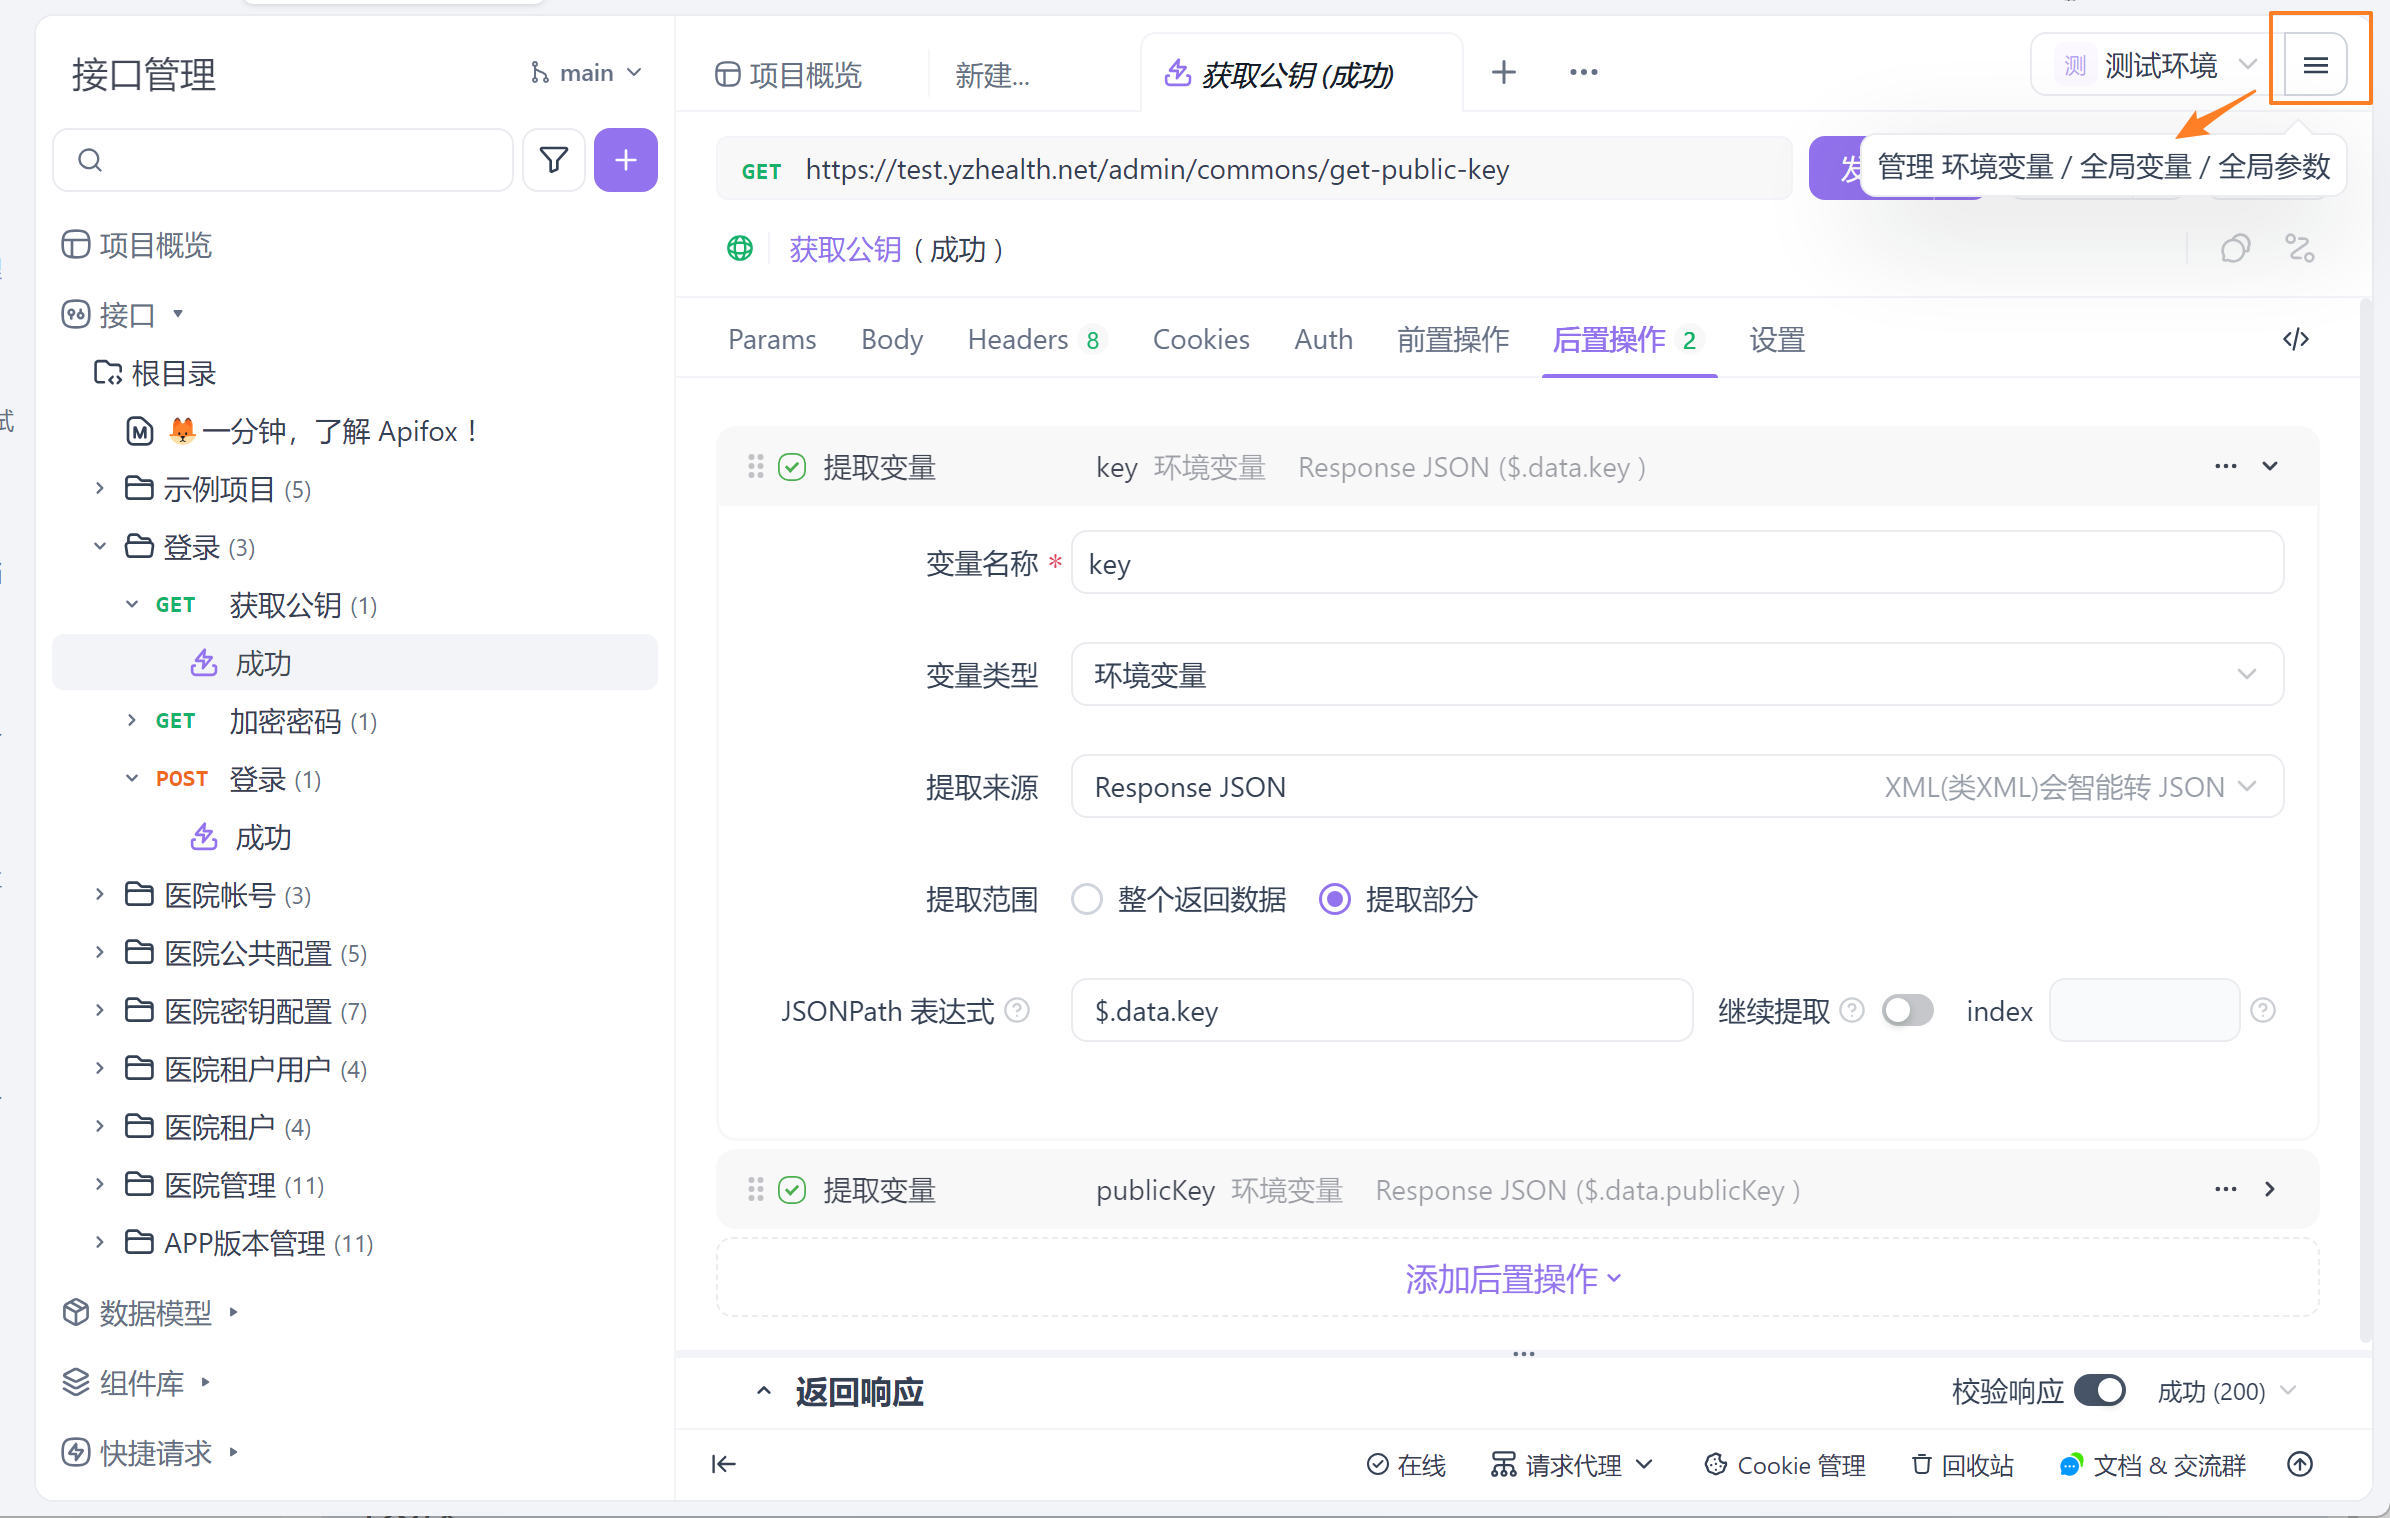
Task: Click the collapse sidebar arrow icon
Action: [x=723, y=1464]
